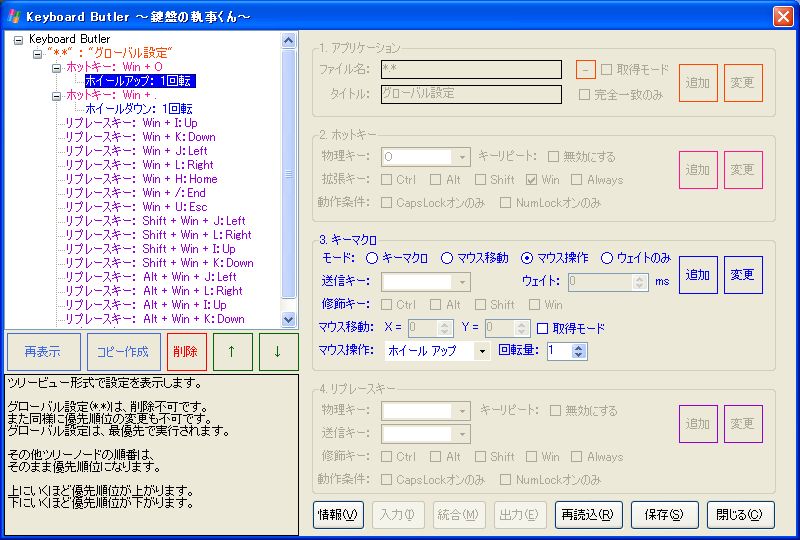Click the 保存(S) button
This screenshot has height=540, width=800.
tap(664, 515)
